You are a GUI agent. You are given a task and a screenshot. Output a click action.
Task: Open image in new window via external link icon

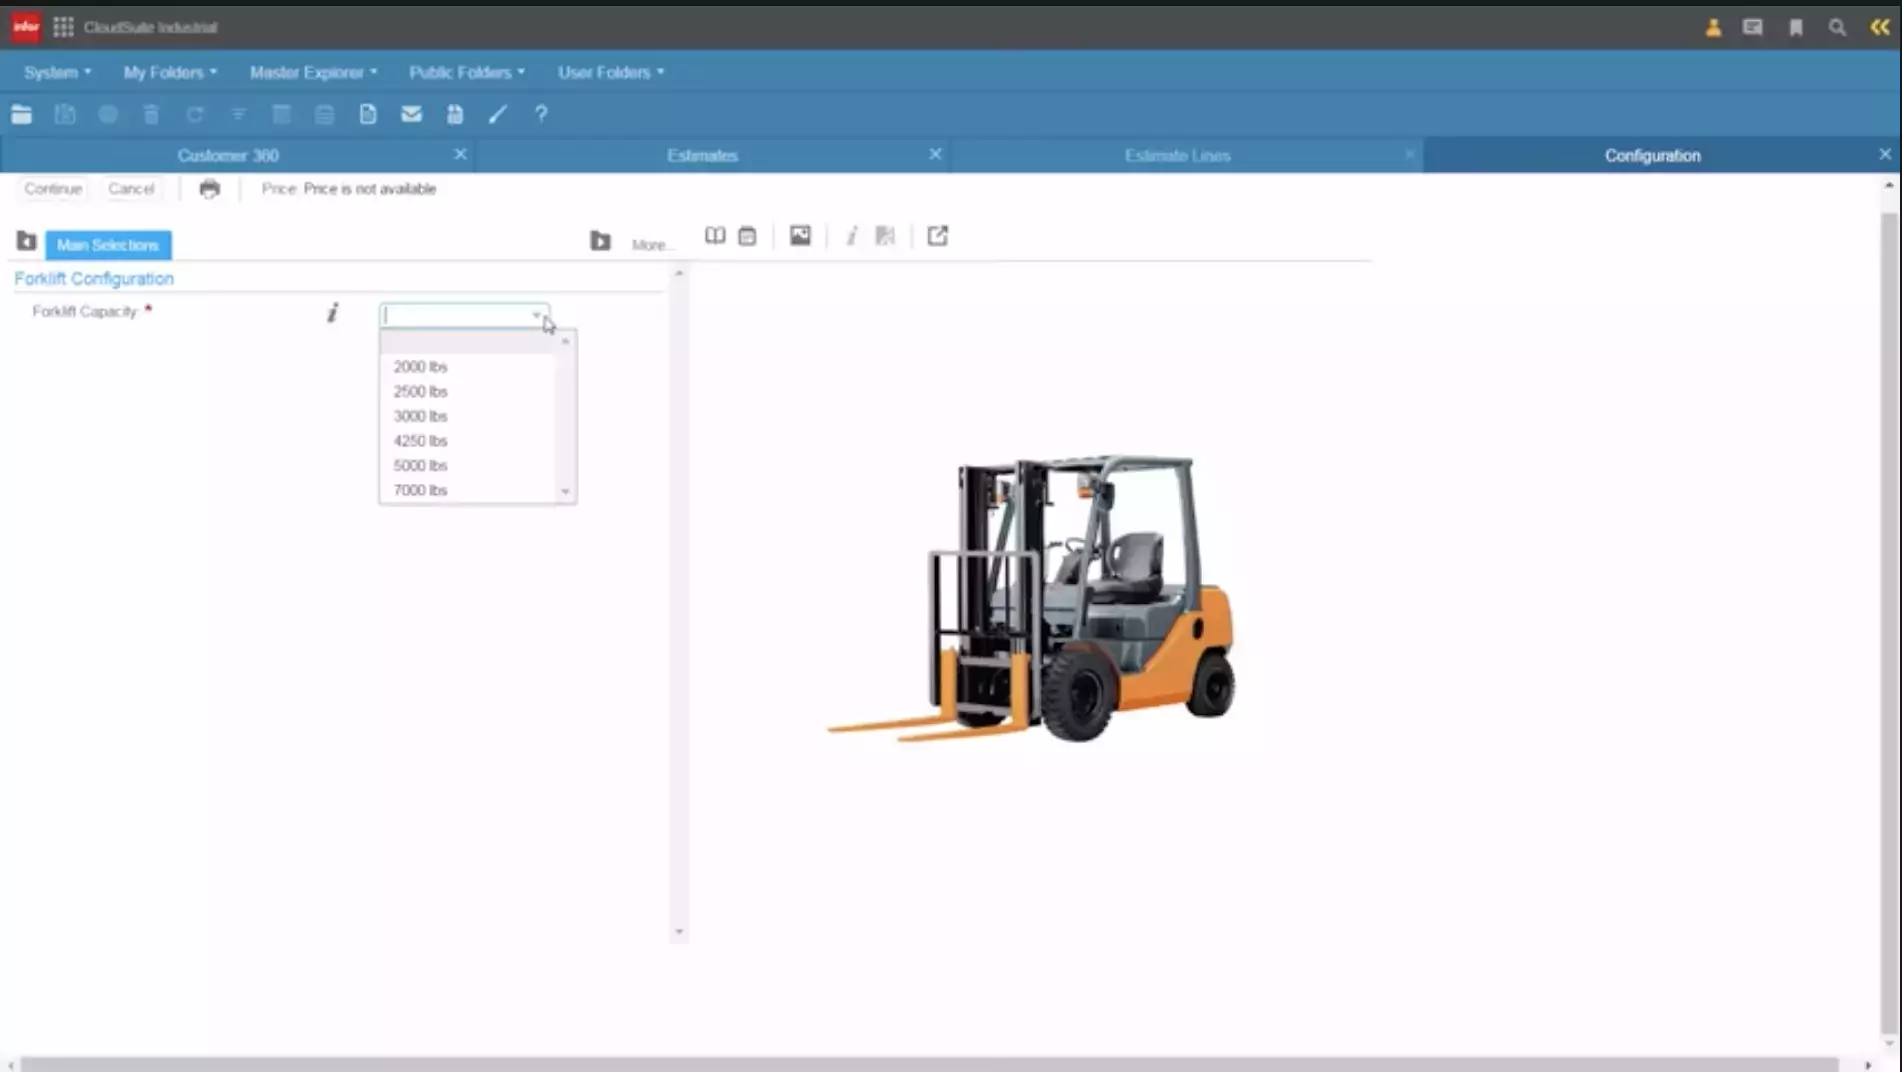937,235
